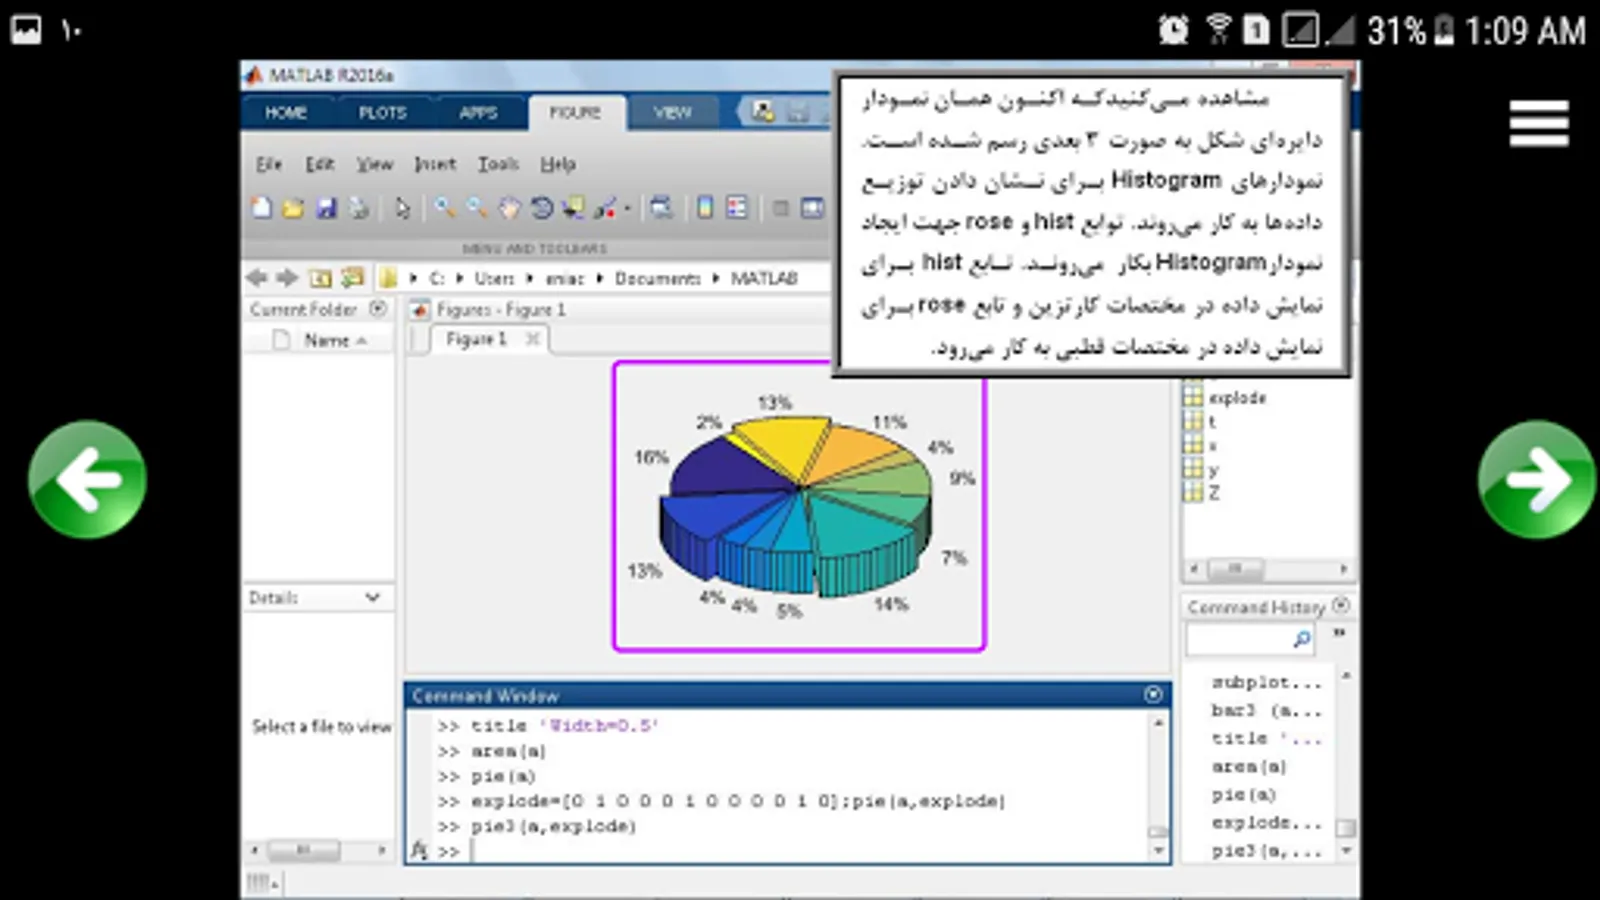Select the Rotate 3D tool
Screen dimensions: 1600x900
(x=541, y=208)
